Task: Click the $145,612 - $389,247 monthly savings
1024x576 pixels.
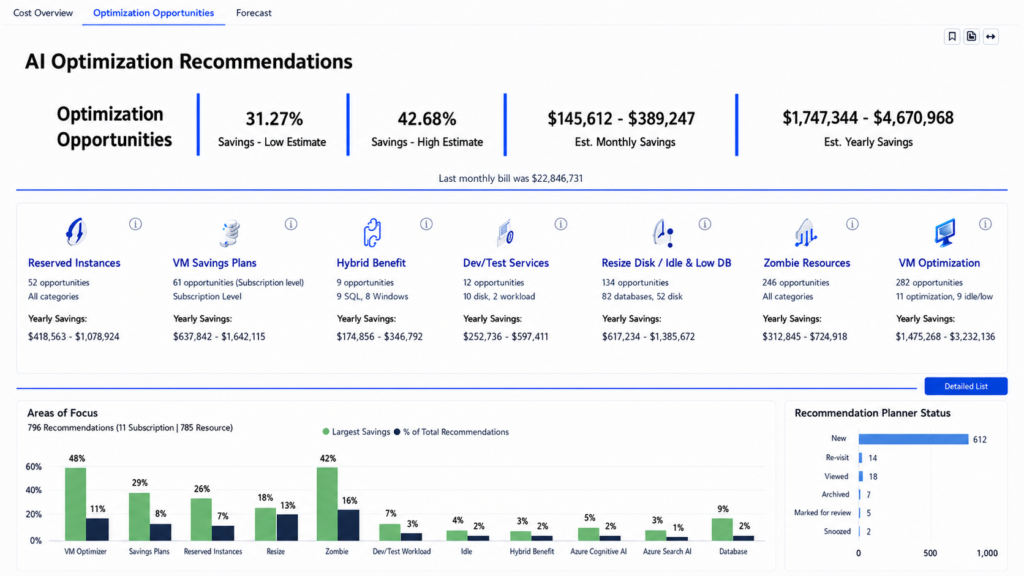Action: tap(621, 118)
